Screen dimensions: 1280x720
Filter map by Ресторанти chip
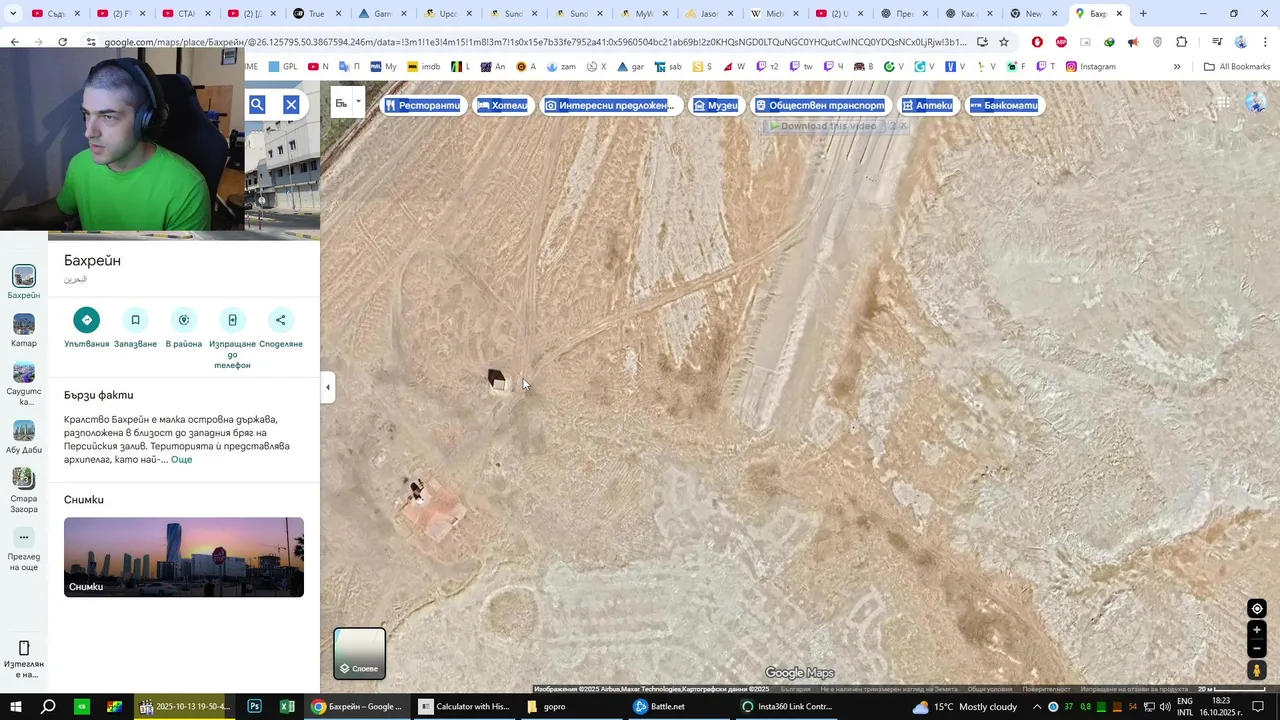(x=422, y=105)
